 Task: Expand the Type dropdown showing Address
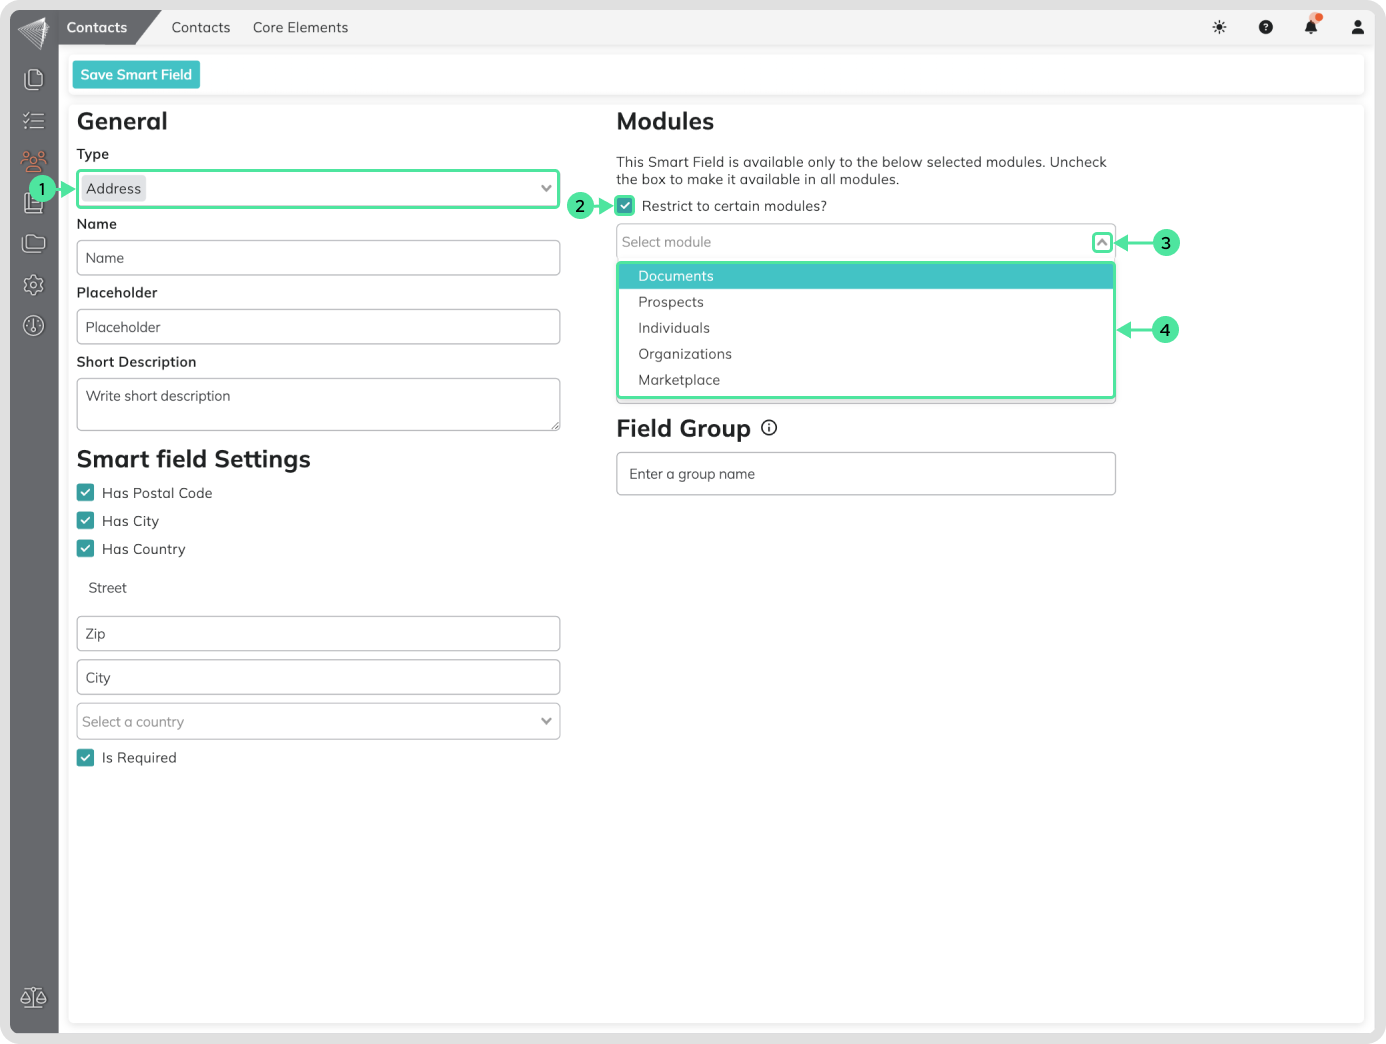tap(546, 188)
